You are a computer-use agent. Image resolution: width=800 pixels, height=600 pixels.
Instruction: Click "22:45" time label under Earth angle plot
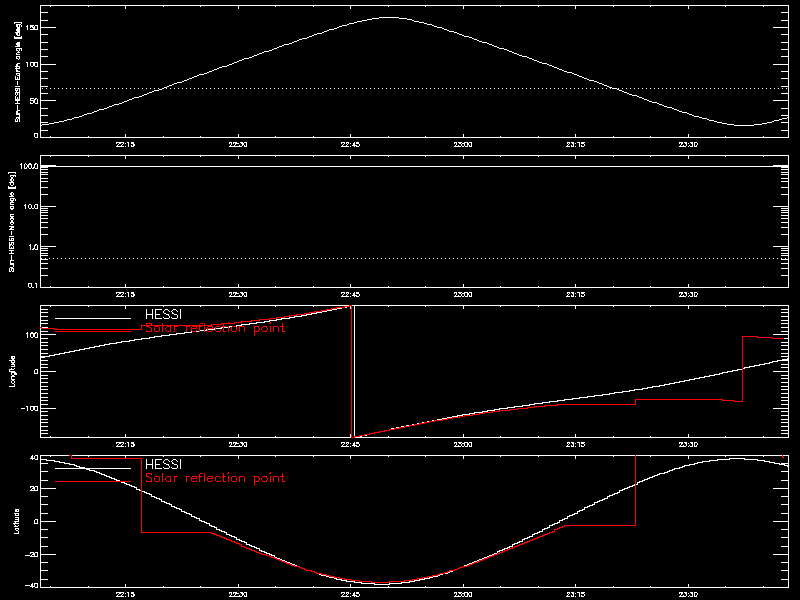coord(351,145)
